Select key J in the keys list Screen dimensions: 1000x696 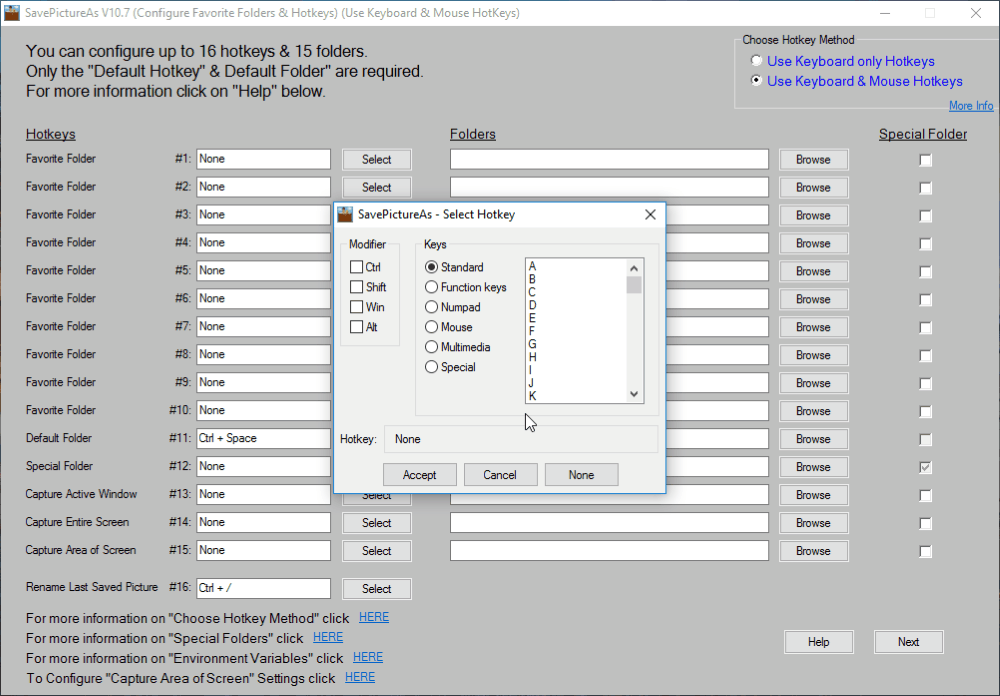pos(531,382)
